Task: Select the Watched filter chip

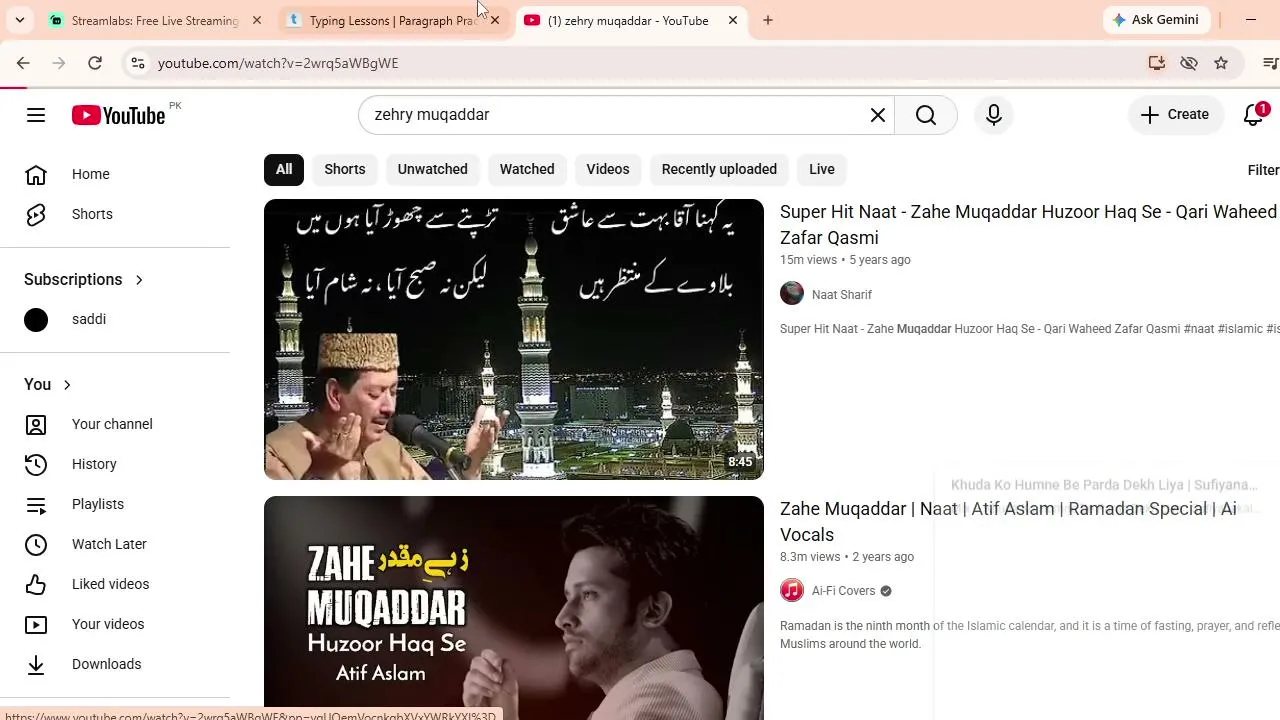Action: click(x=527, y=169)
